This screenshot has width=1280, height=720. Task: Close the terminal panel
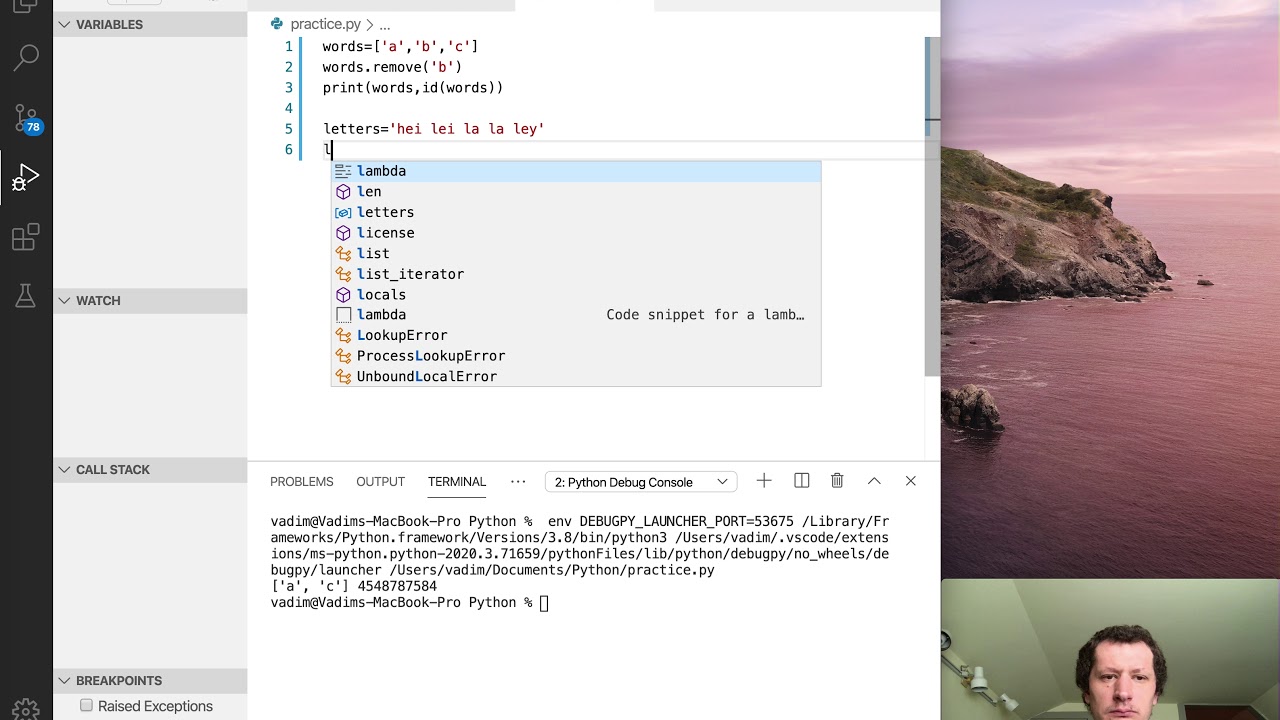pyautogui.click(x=910, y=481)
